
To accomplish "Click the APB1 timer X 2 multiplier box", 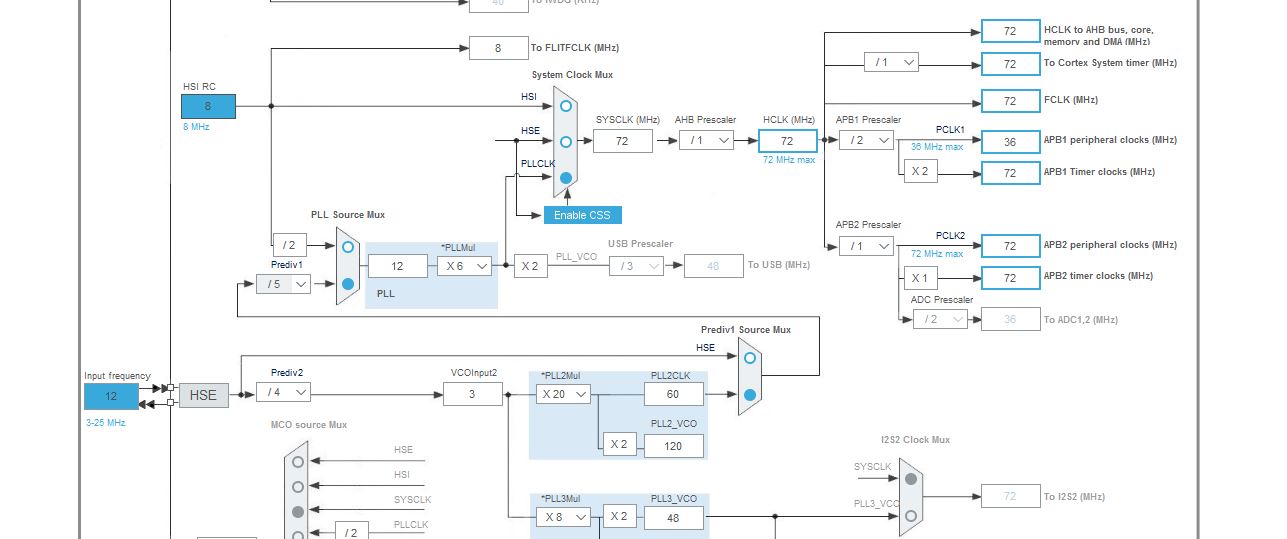I will pyautogui.click(x=920, y=171).
